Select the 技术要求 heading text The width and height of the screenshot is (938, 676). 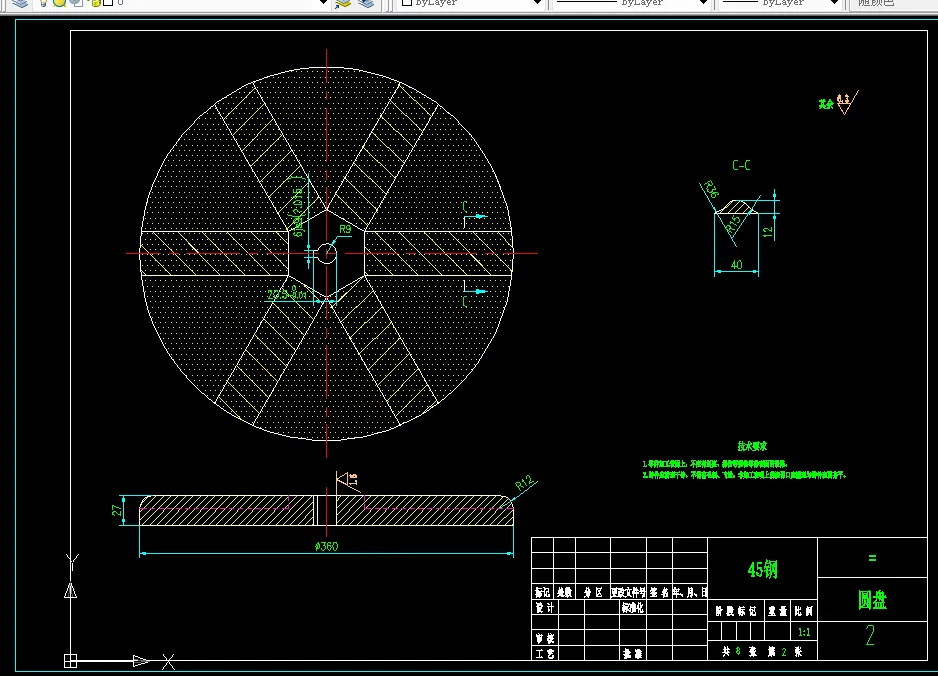click(x=752, y=446)
